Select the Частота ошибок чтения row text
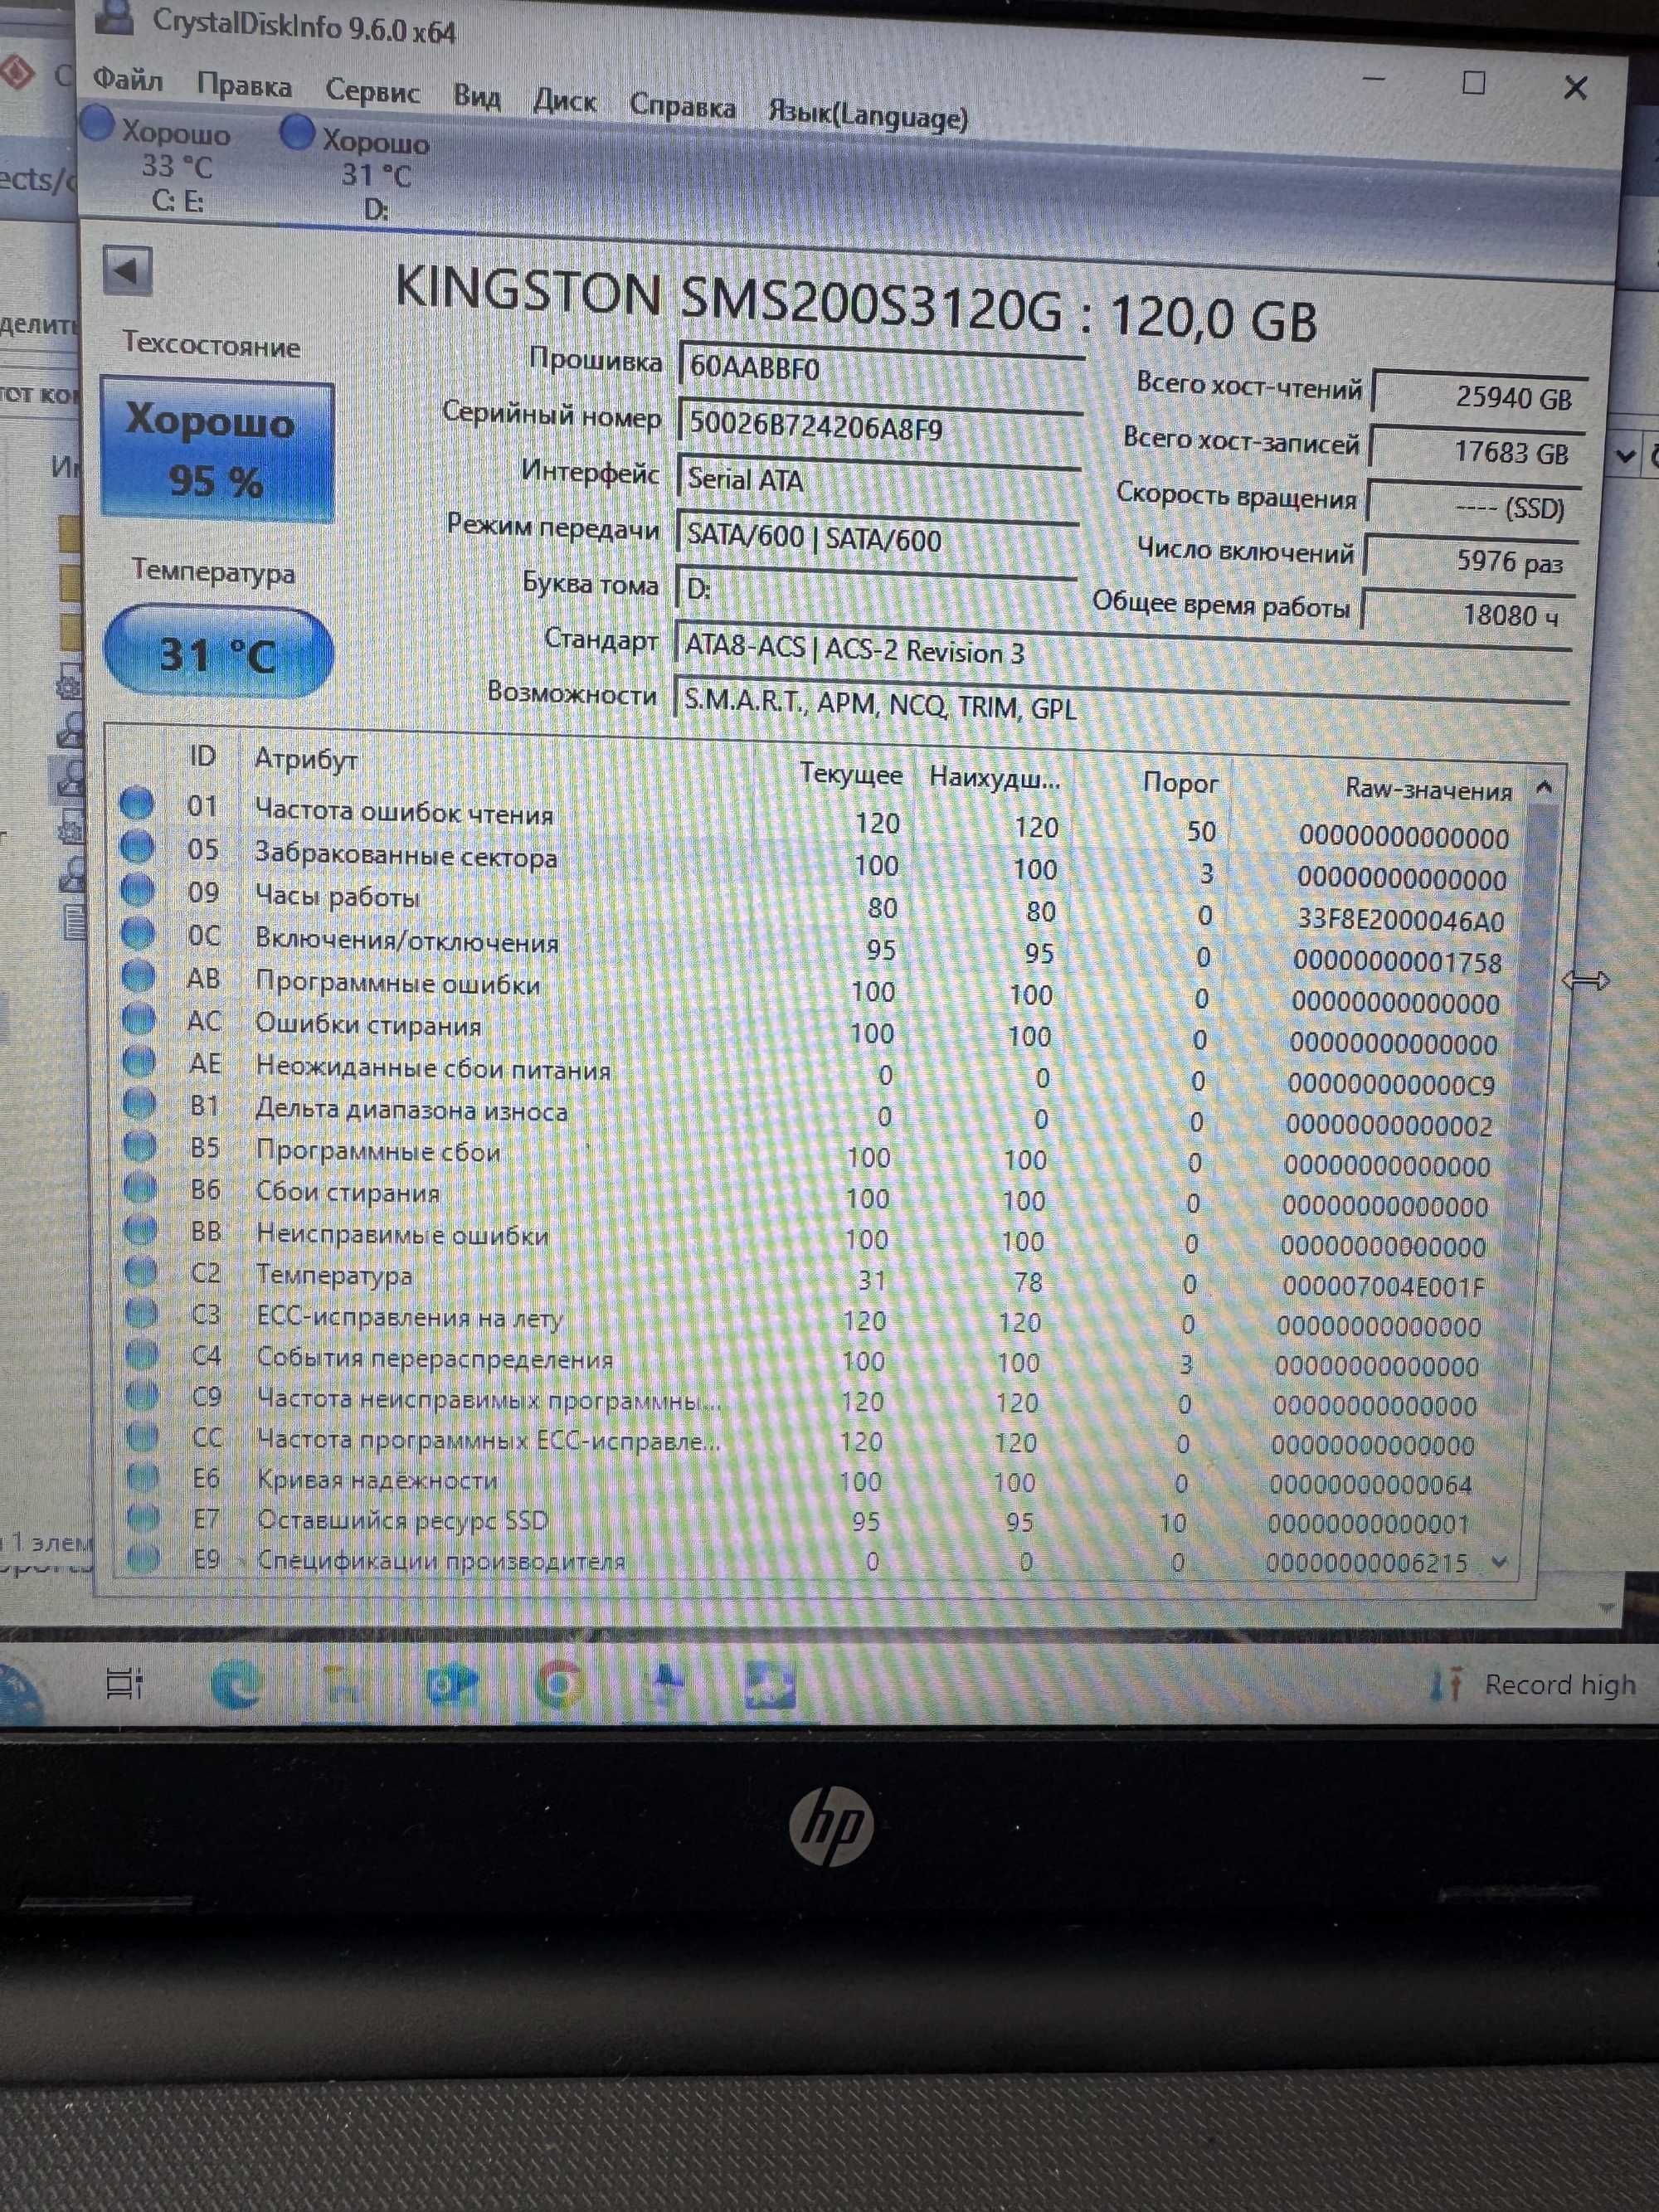The width and height of the screenshot is (1659, 2212). 404,812
